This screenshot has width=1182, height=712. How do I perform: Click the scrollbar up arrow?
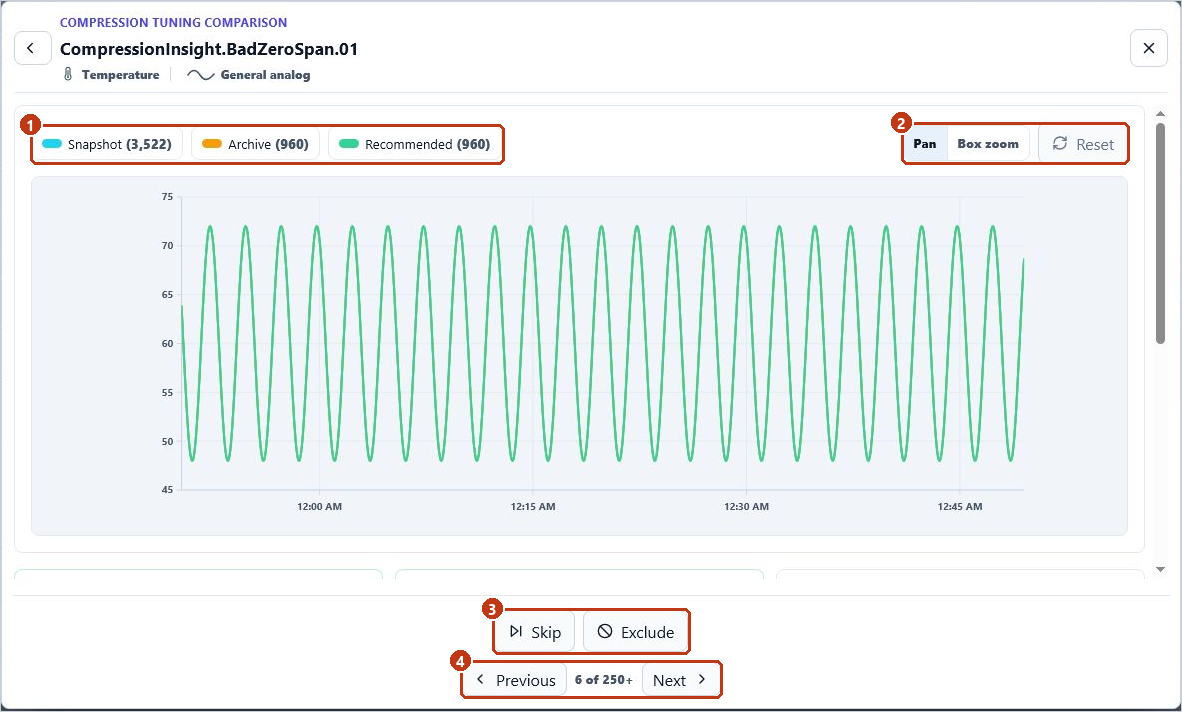1161,114
